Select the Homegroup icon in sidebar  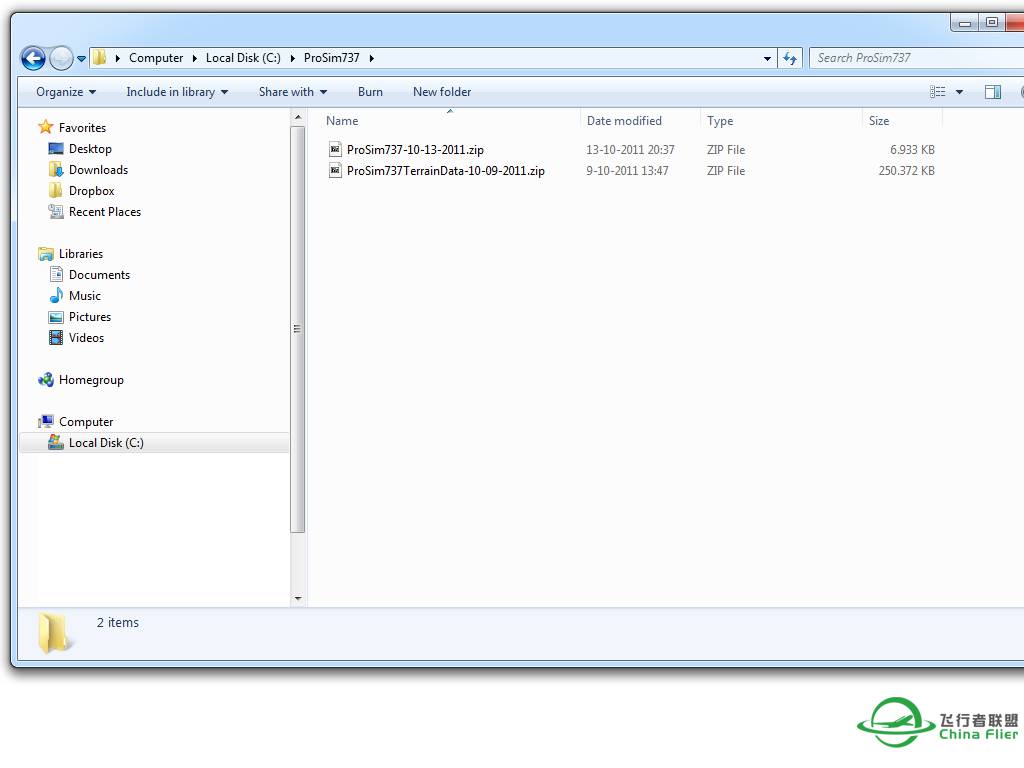tap(46, 380)
